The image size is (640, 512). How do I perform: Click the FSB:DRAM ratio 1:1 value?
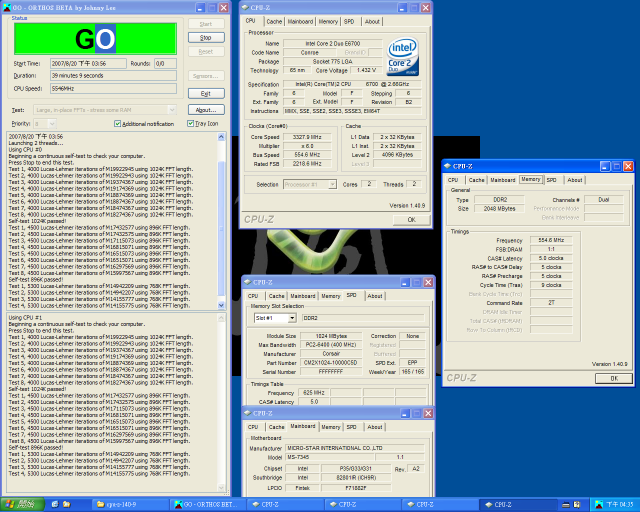click(x=551, y=249)
